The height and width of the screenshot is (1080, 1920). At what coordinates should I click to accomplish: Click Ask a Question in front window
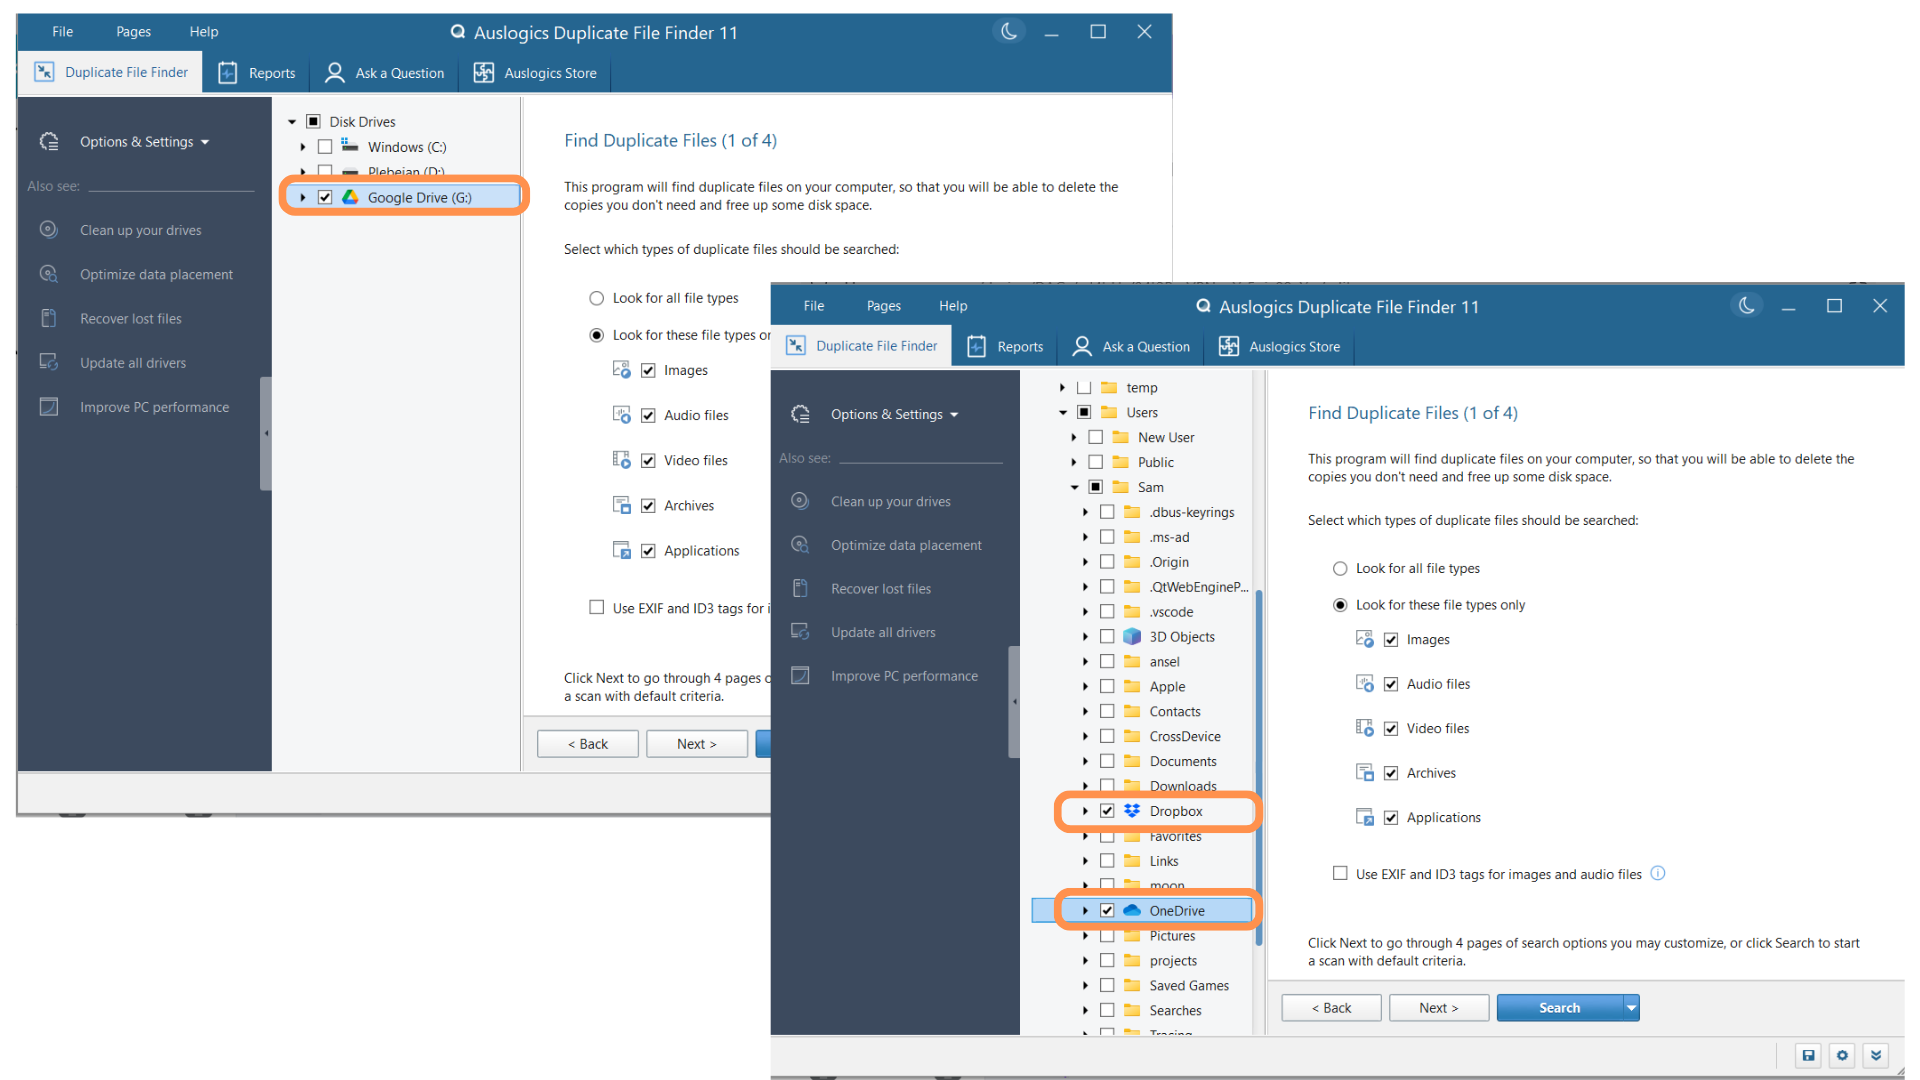[x=1131, y=346]
